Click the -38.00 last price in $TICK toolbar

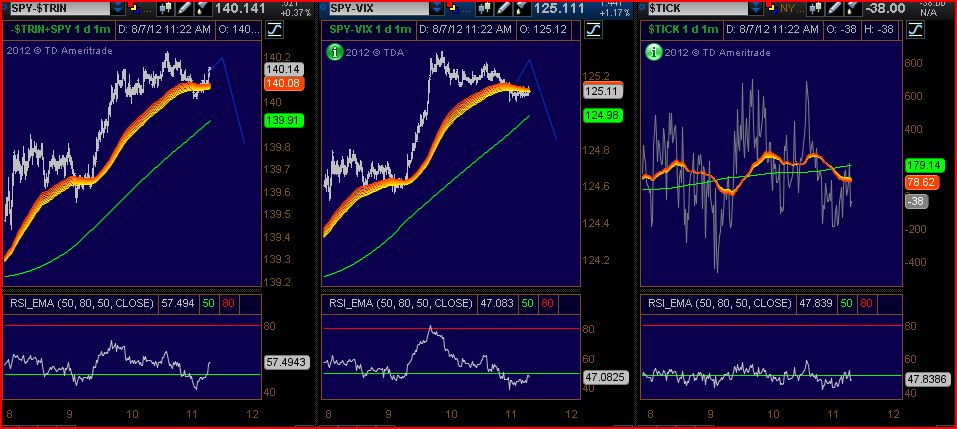click(885, 9)
